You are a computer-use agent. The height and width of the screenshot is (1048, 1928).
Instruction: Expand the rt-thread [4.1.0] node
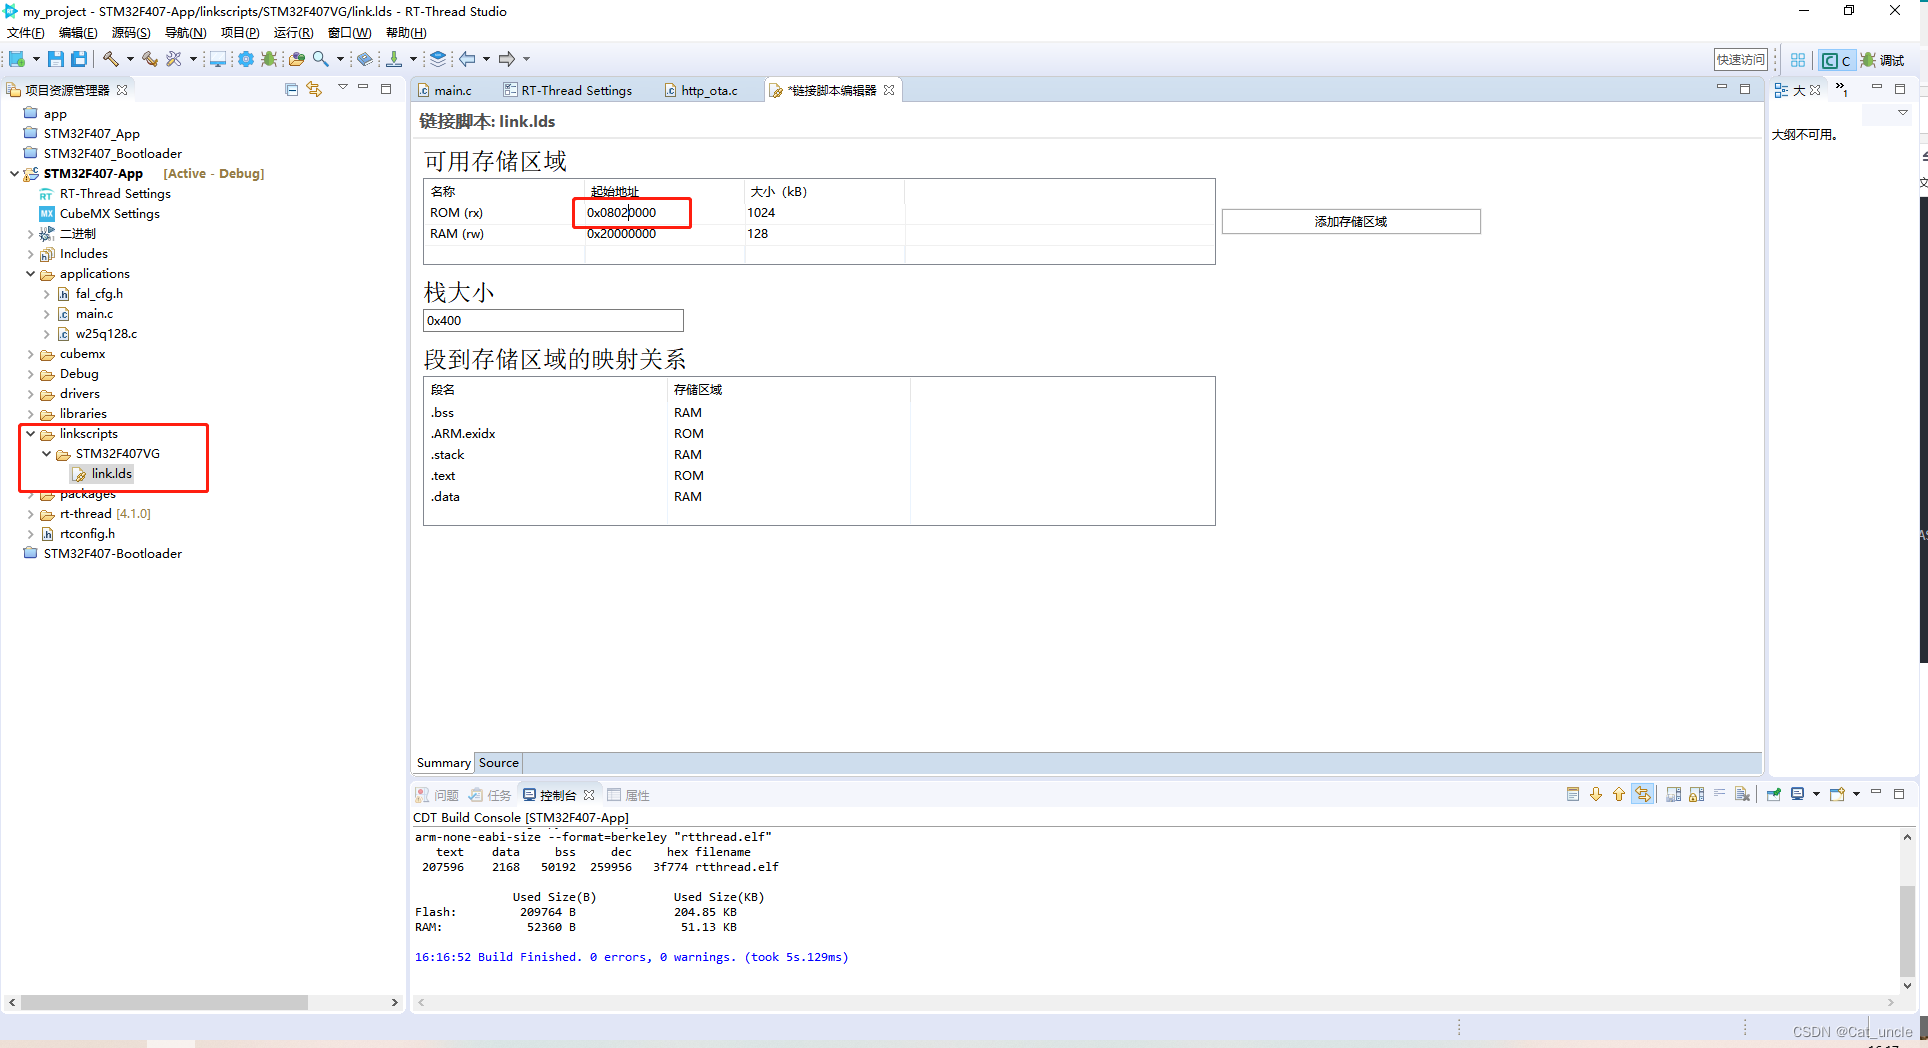click(31, 513)
